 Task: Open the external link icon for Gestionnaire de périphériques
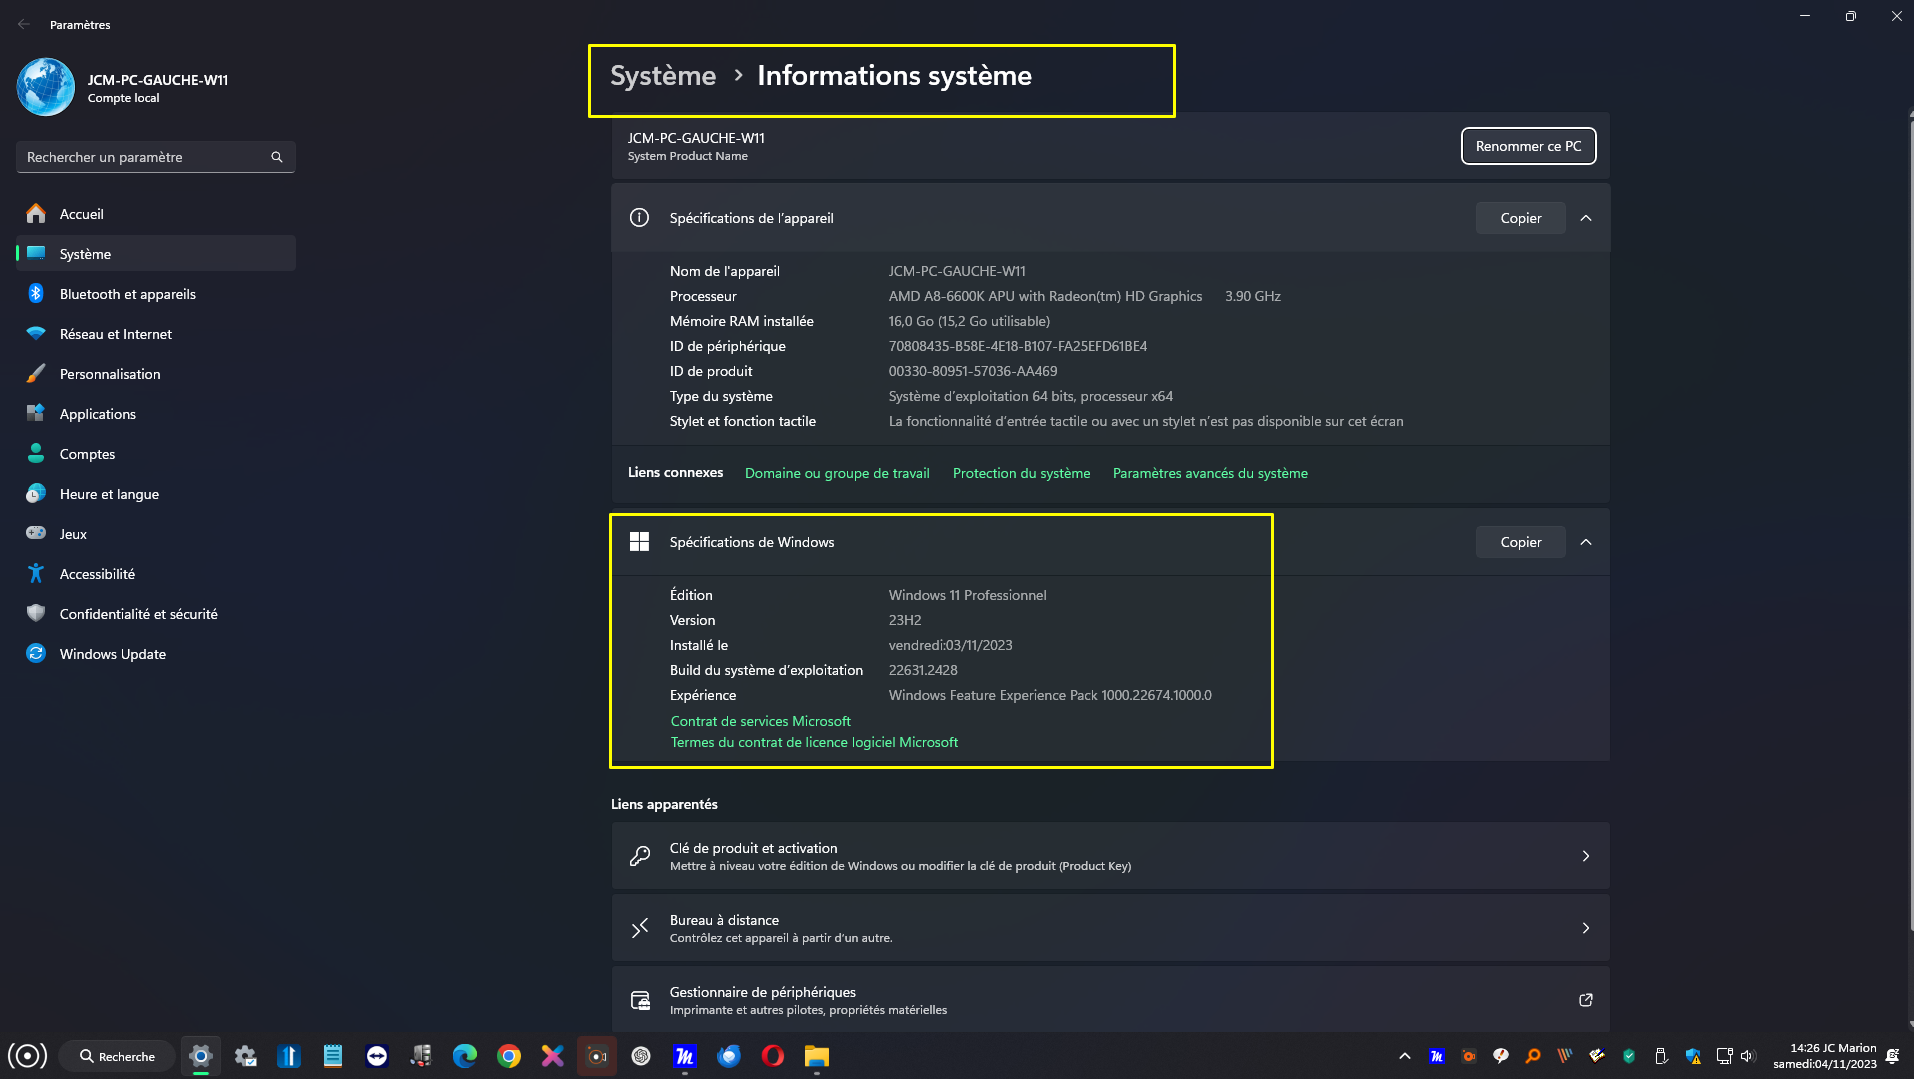(x=1585, y=1000)
